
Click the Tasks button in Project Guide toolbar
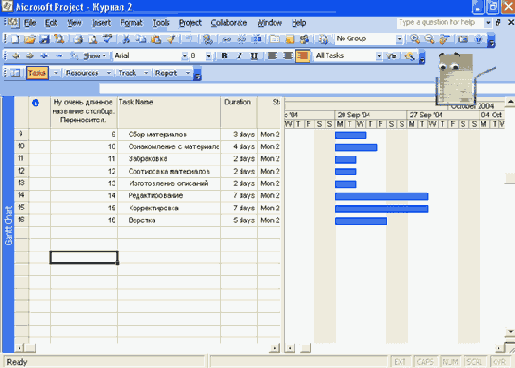[x=37, y=73]
